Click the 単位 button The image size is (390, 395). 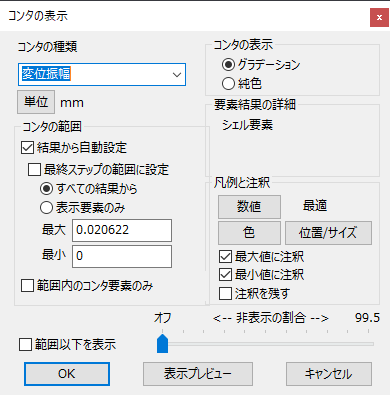(x=36, y=102)
